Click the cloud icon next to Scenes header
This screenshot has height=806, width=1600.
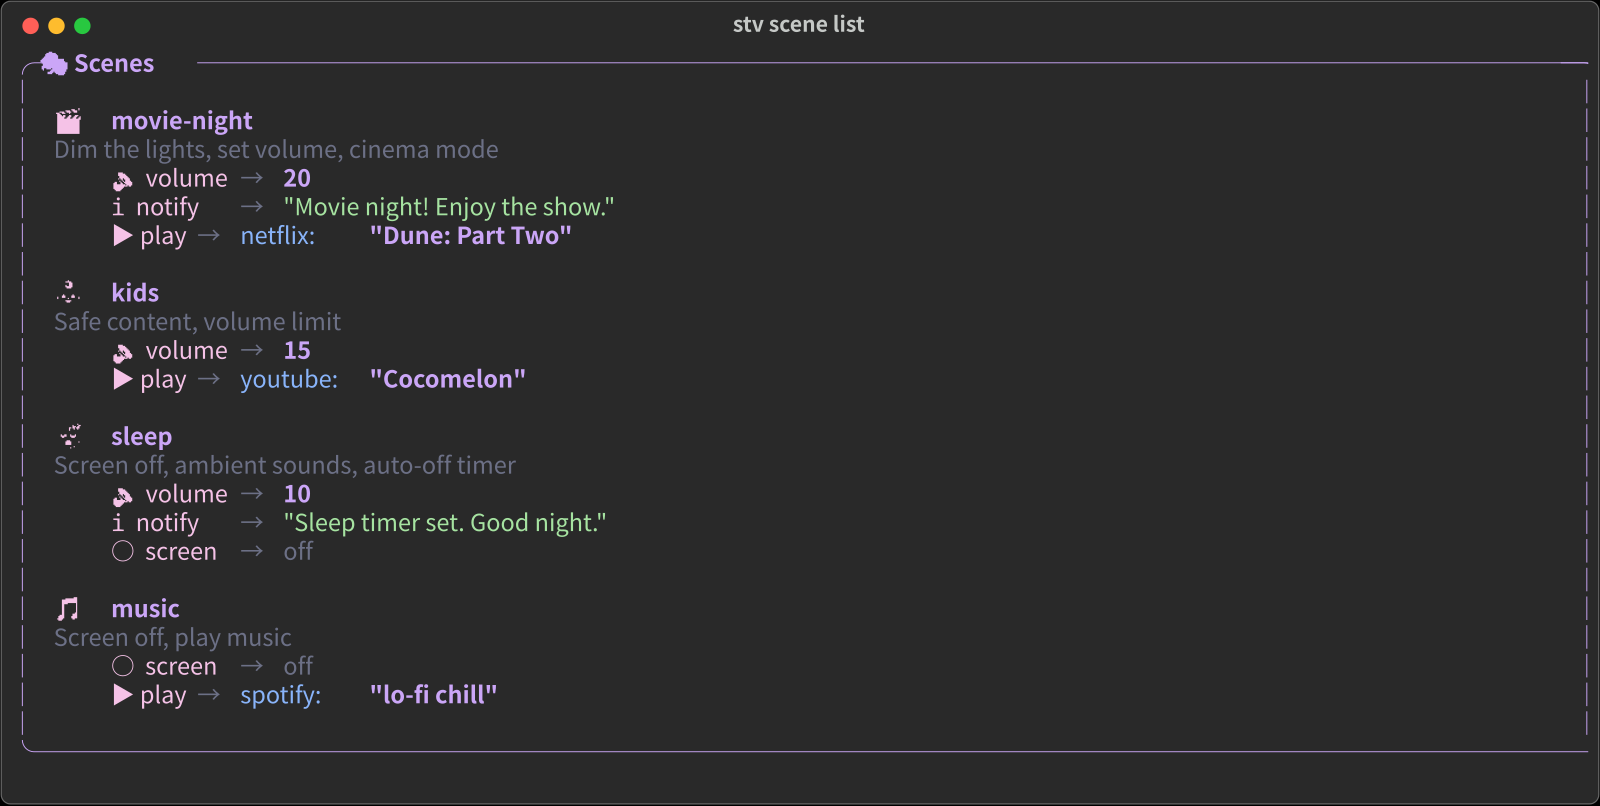point(52,63)
